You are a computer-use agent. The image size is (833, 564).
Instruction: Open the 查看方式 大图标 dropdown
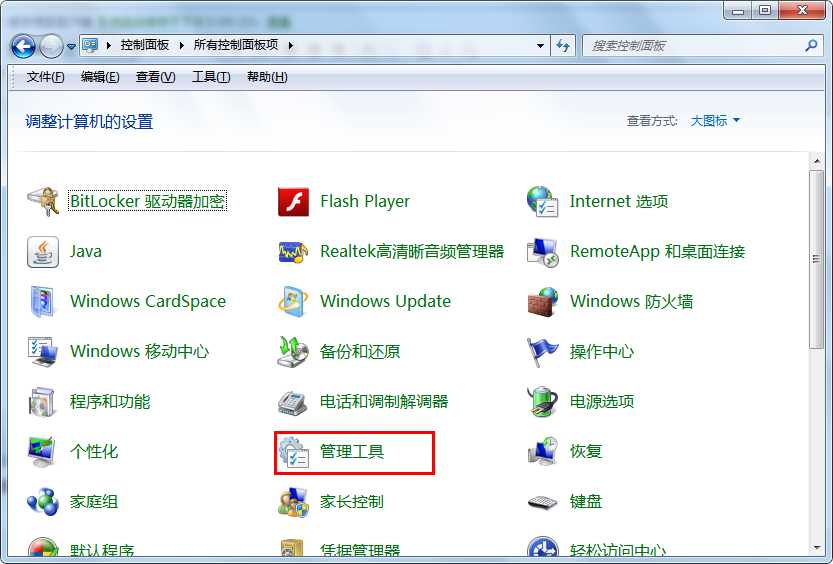[x=715, y=121]
